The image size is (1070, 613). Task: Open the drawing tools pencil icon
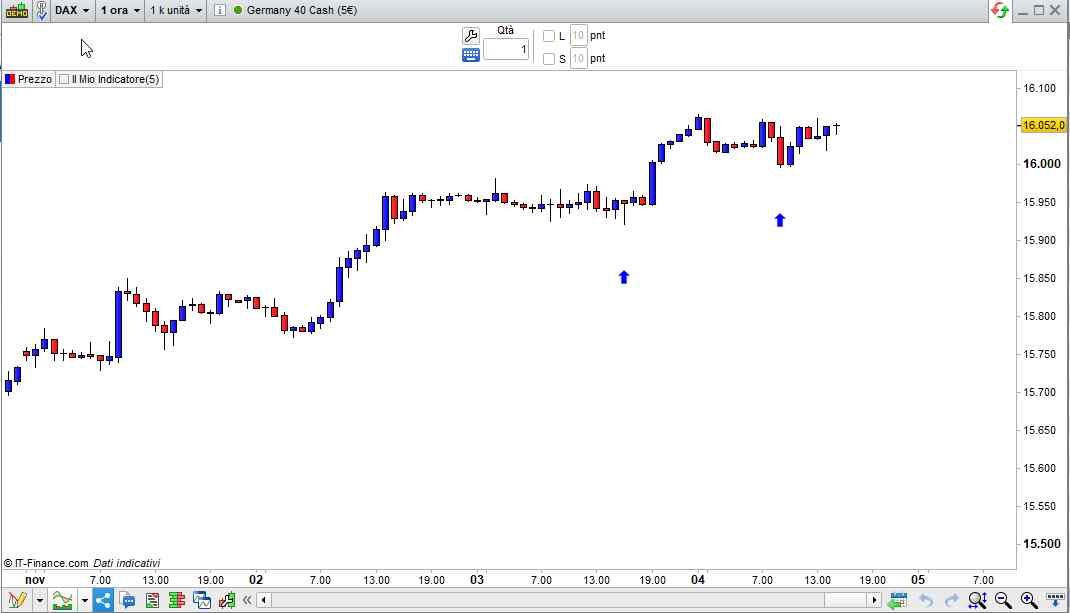point(17,601)
